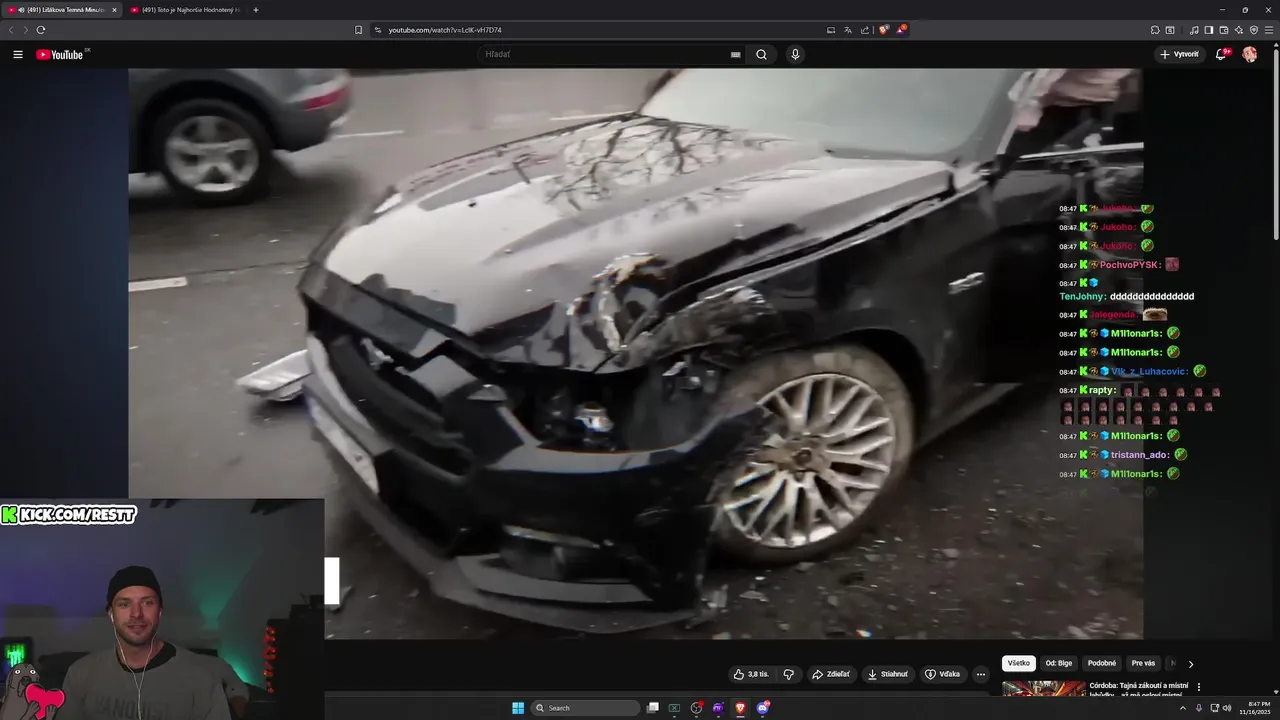Click the taskbar volume speaker icon
The height and width of the screenshot is (720, 1280).
pyautogui.click(x=1227, y=708)
